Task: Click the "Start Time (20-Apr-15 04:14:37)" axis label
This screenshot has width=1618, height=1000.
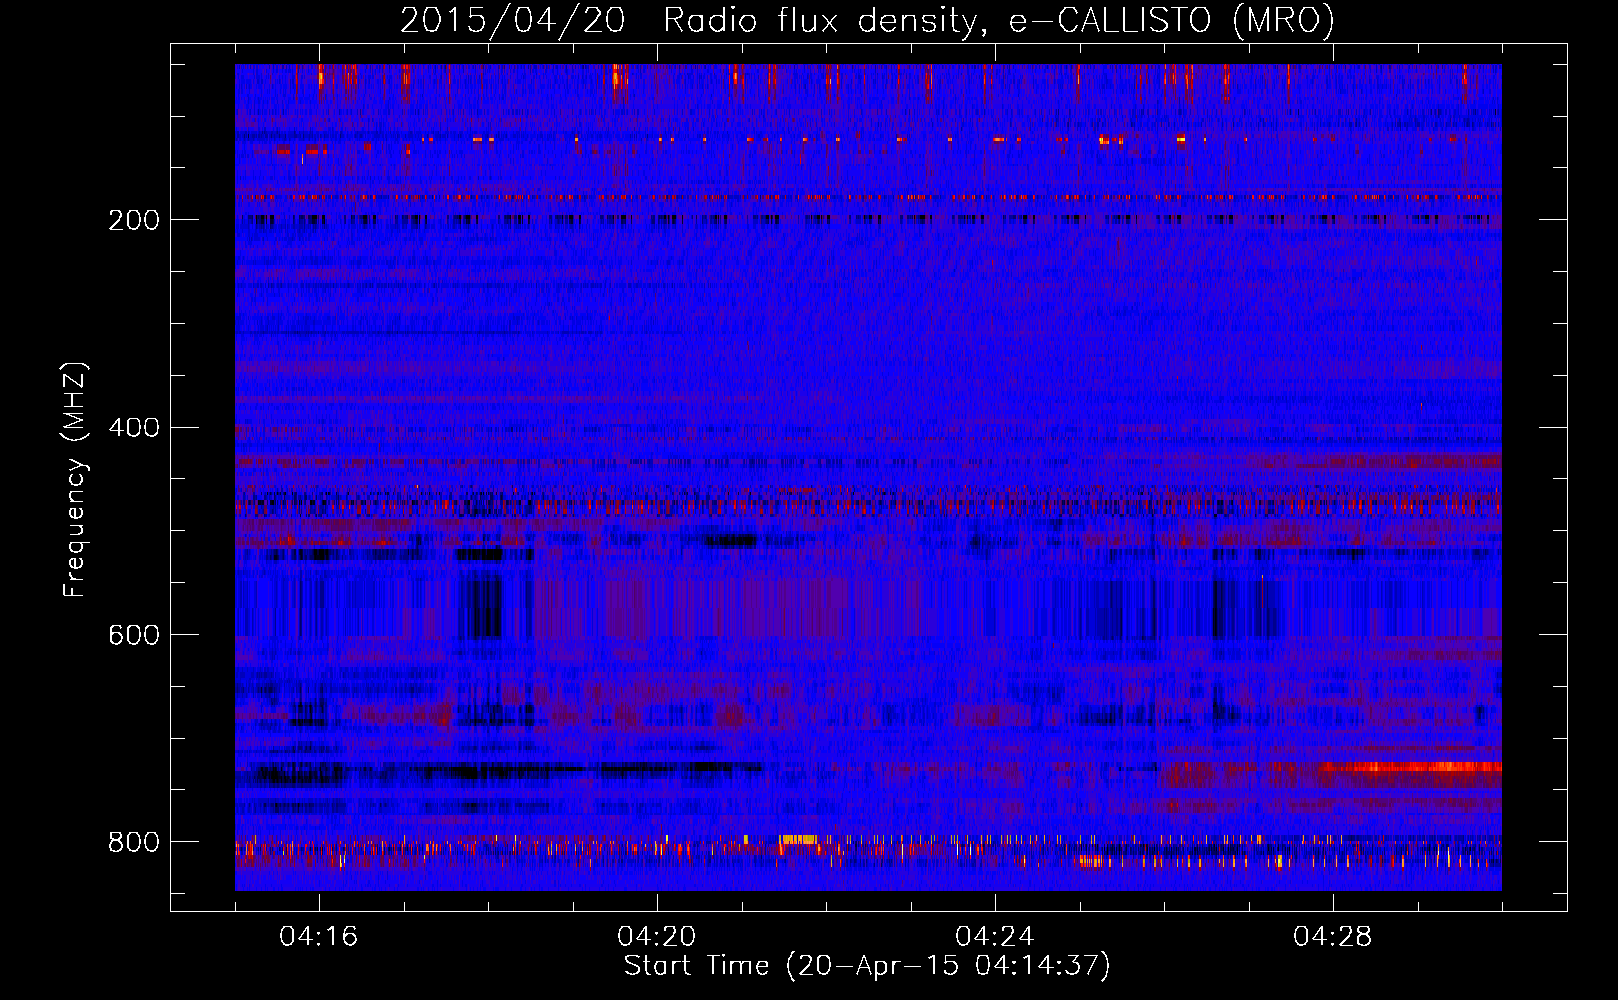Action: point(867,966)
